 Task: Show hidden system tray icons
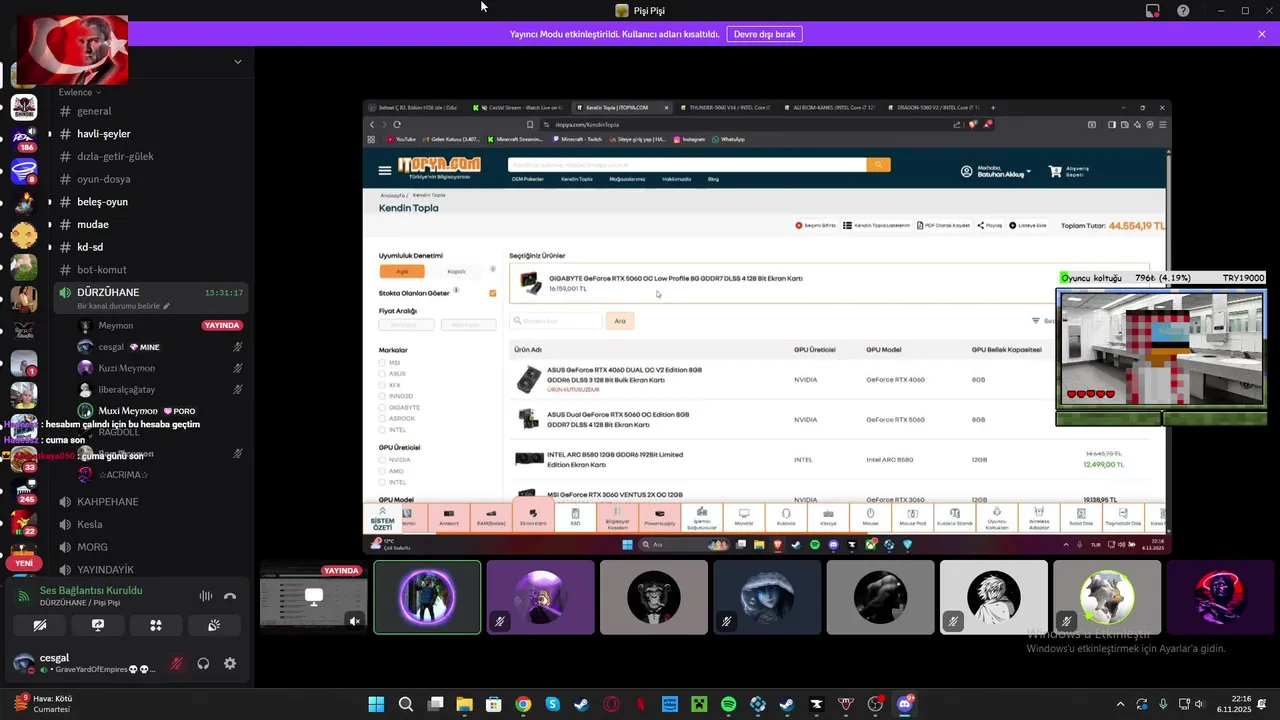(1120, 704)
